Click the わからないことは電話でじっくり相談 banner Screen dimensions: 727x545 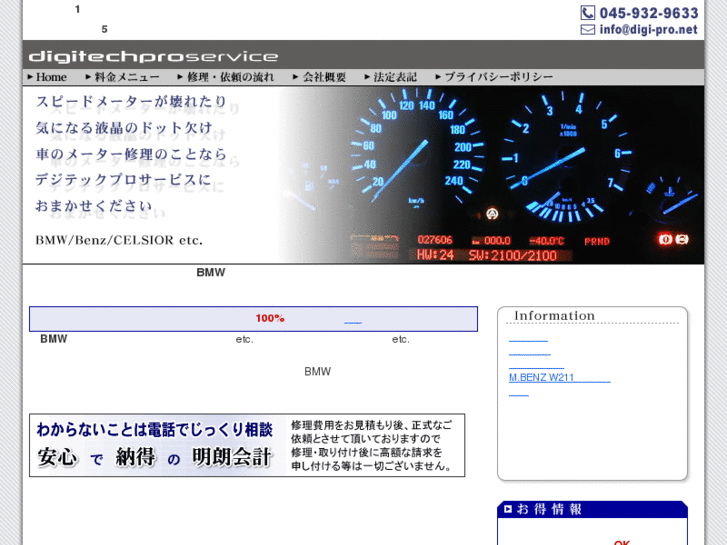(x=247, y=445)
